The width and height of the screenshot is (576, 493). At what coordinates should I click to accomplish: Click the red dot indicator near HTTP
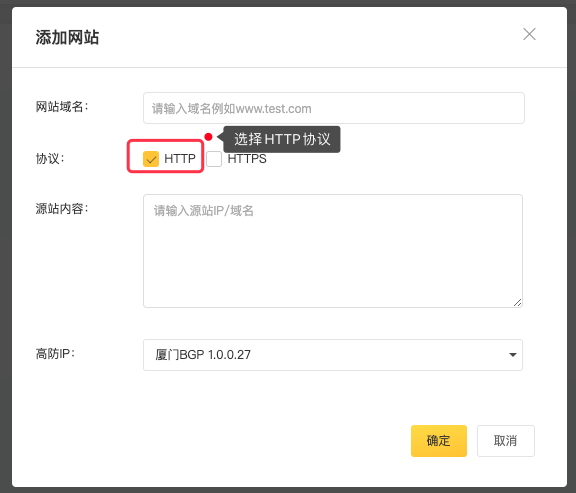pyautogui.click(x=208, y=137)
